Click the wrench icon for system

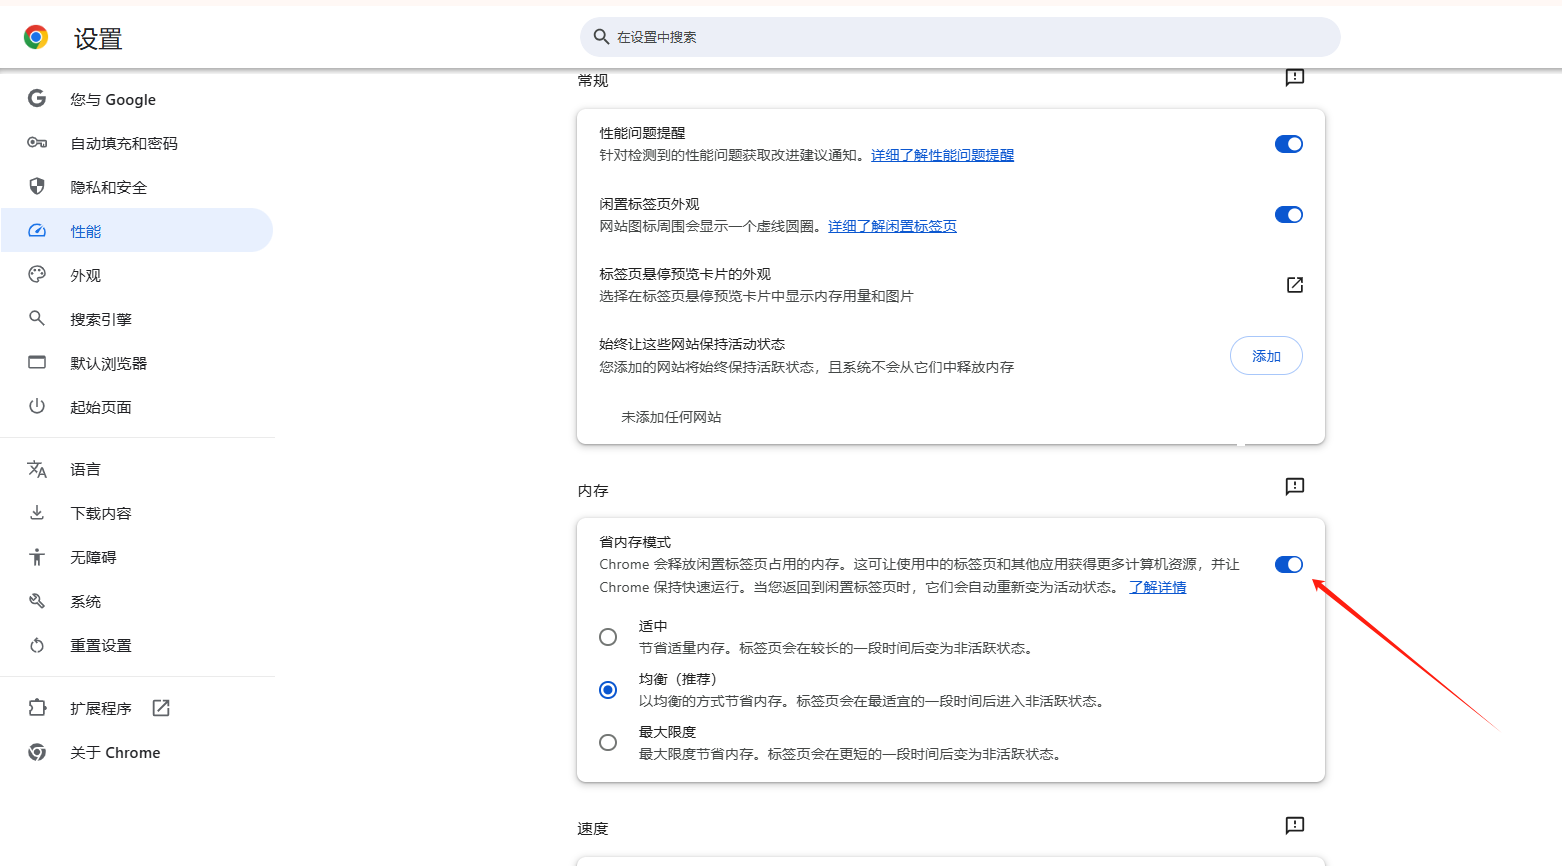click(37, 601)
